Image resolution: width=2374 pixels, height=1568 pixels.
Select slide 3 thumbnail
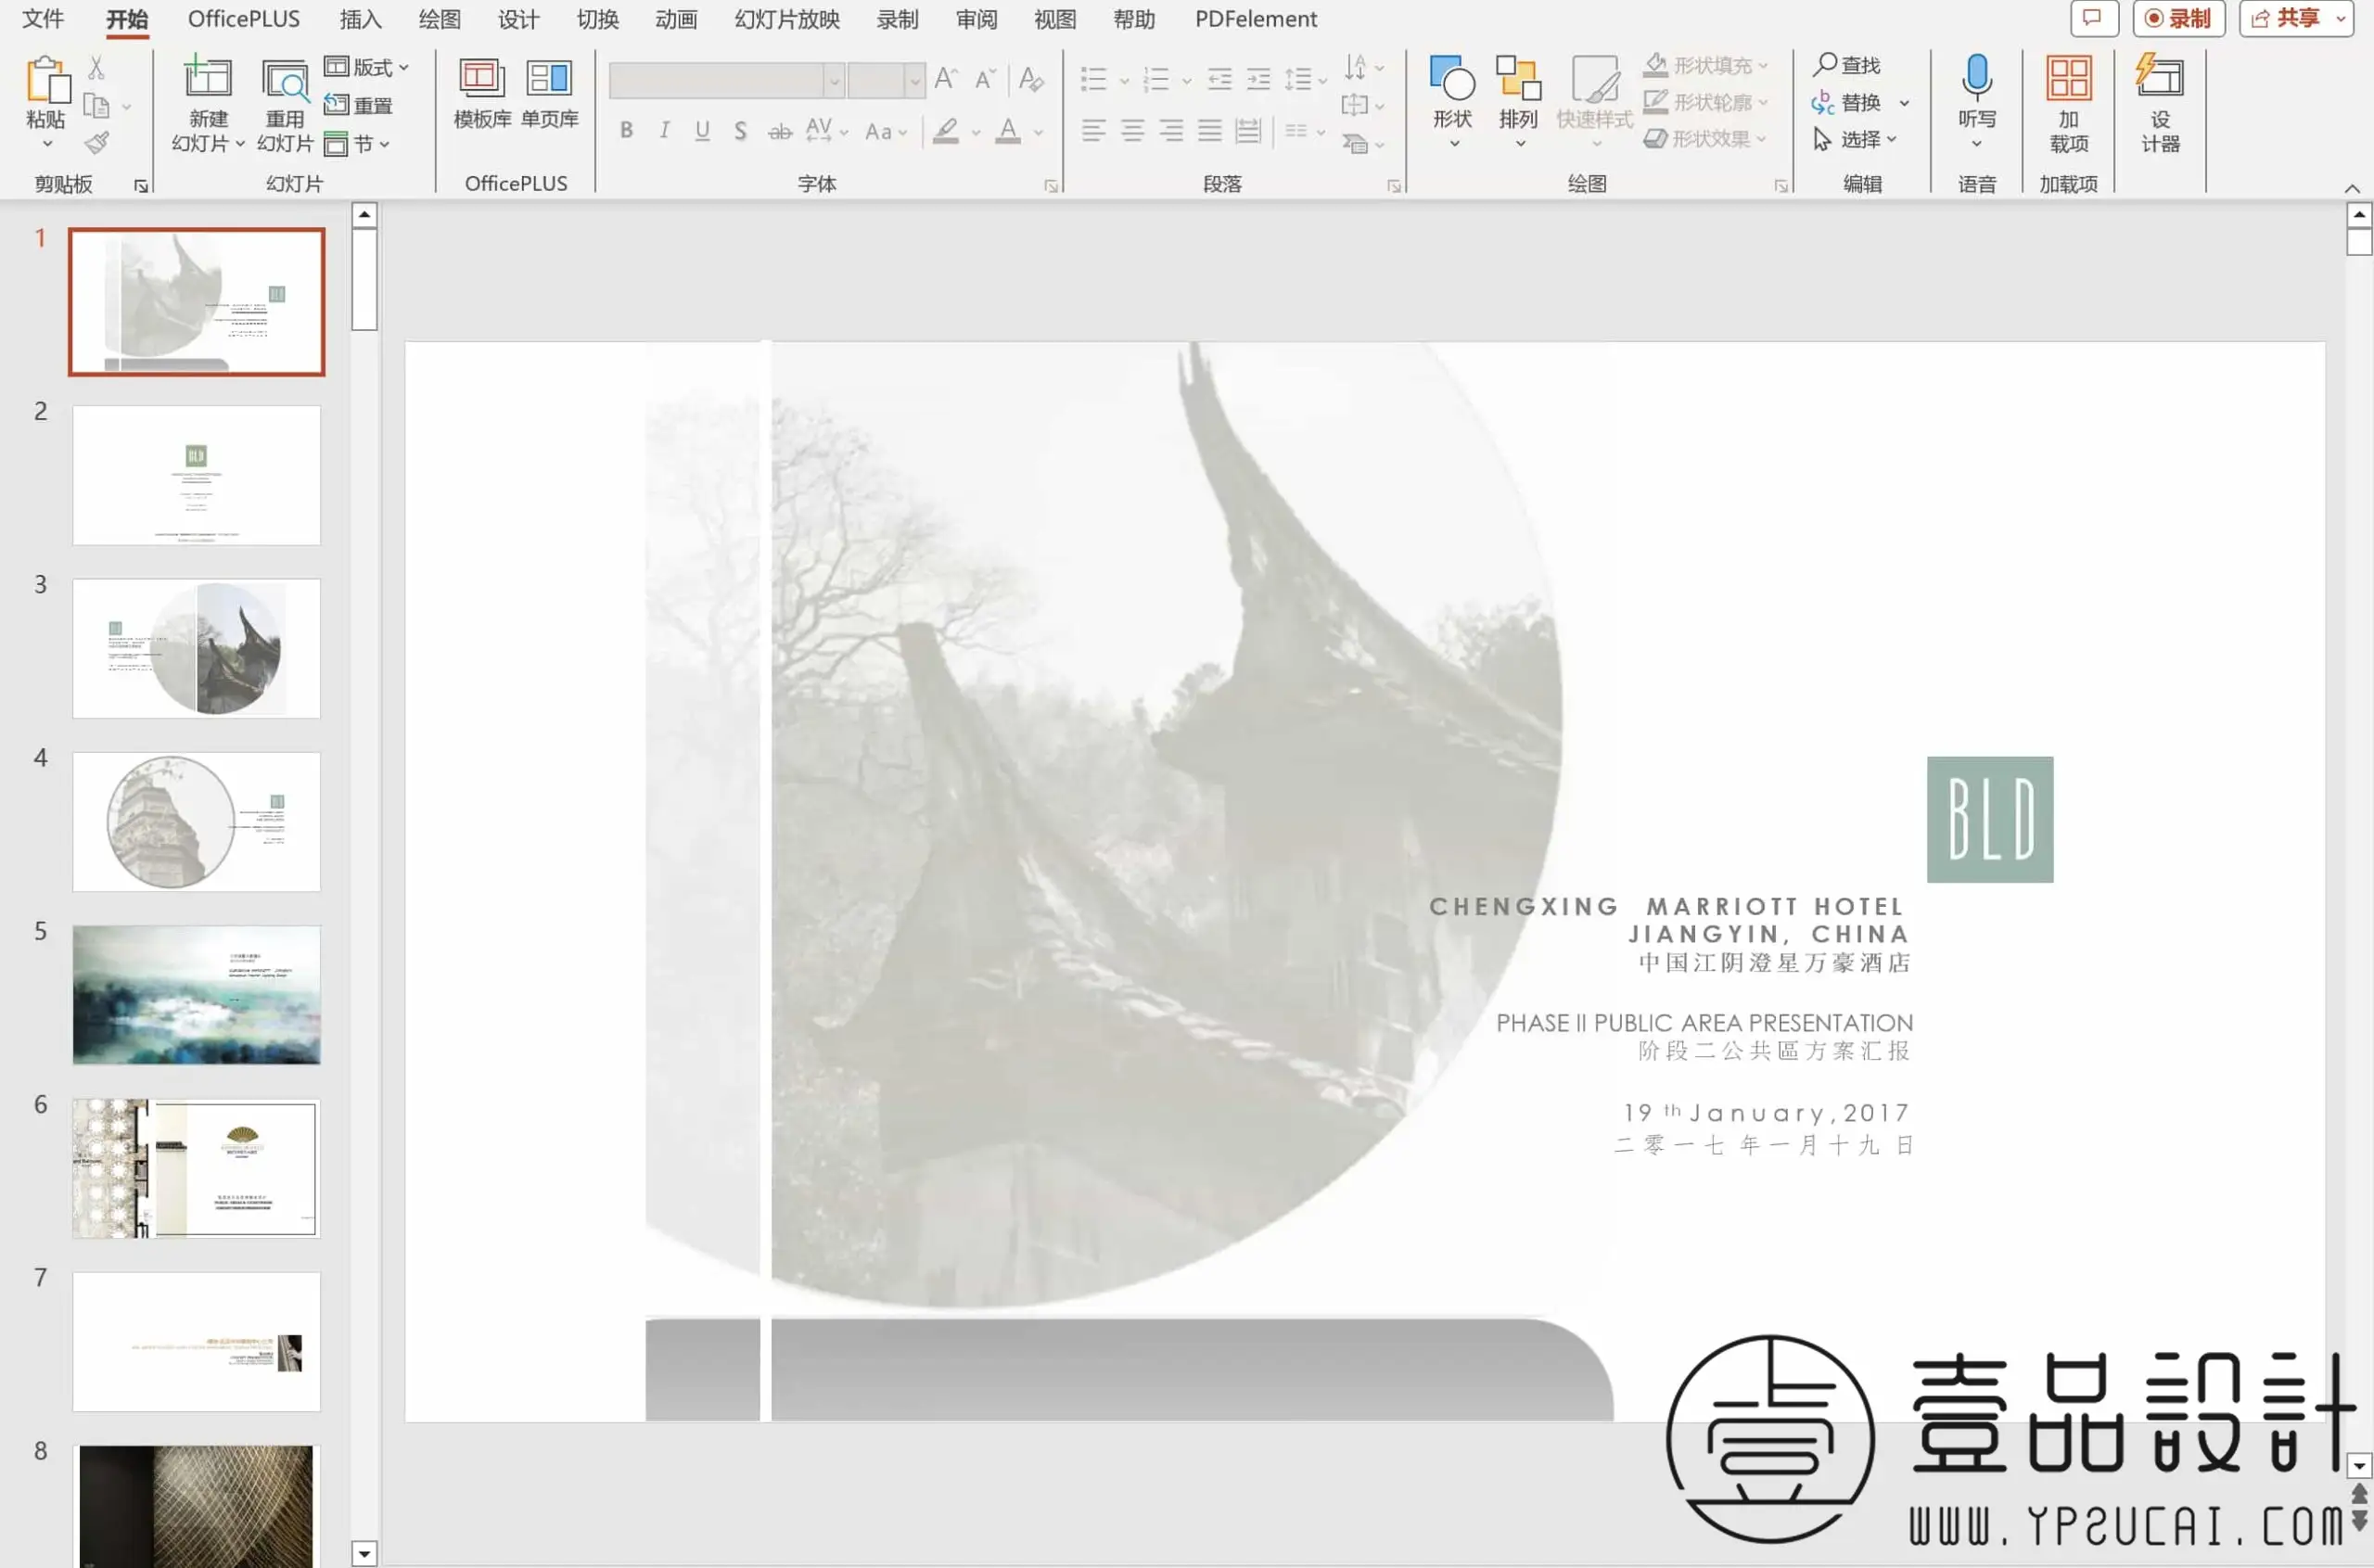point(197,648)
